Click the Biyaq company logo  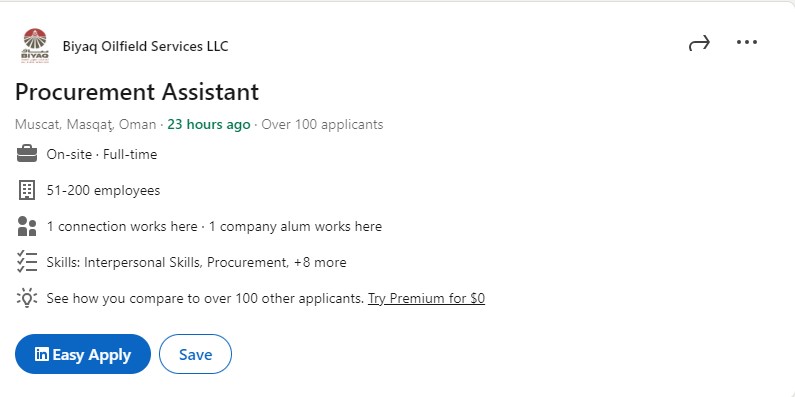[34, 46]
